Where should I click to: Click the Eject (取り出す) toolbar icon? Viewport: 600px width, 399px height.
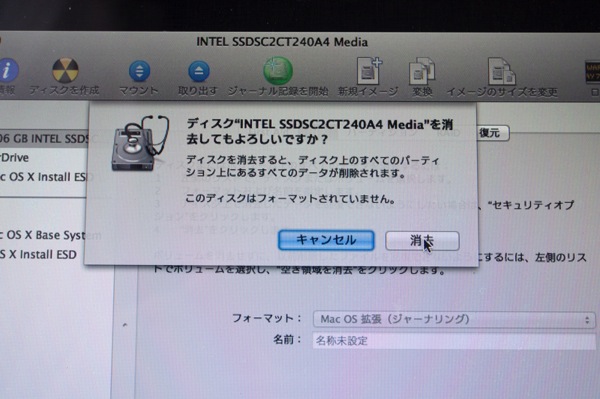click(x=199, y=71)
